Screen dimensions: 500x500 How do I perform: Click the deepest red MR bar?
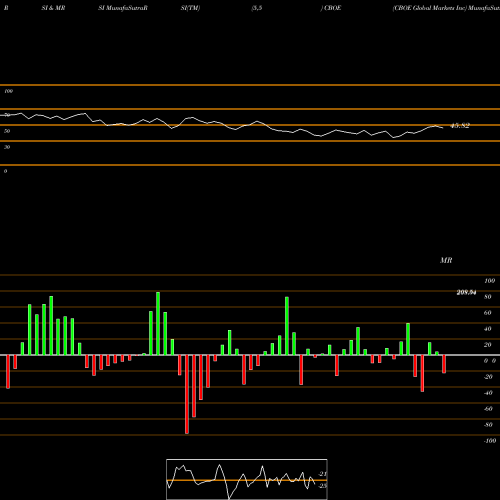coord(187,394)
